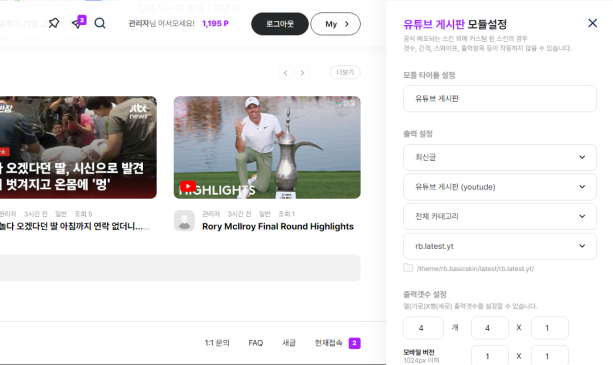Close the 모듈설정 panel with X
Viewport: 613px width, 365px height.
592,23
